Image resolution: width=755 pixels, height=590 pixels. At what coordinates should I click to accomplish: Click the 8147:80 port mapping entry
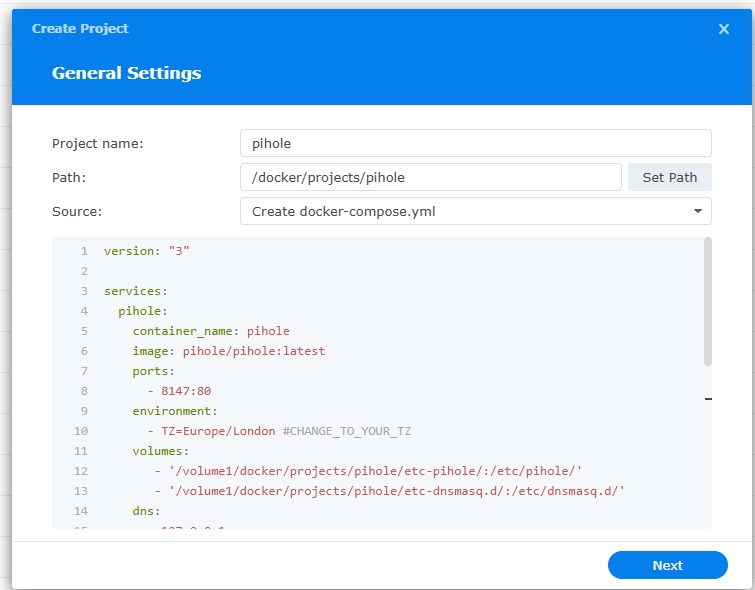click(186, 391)
